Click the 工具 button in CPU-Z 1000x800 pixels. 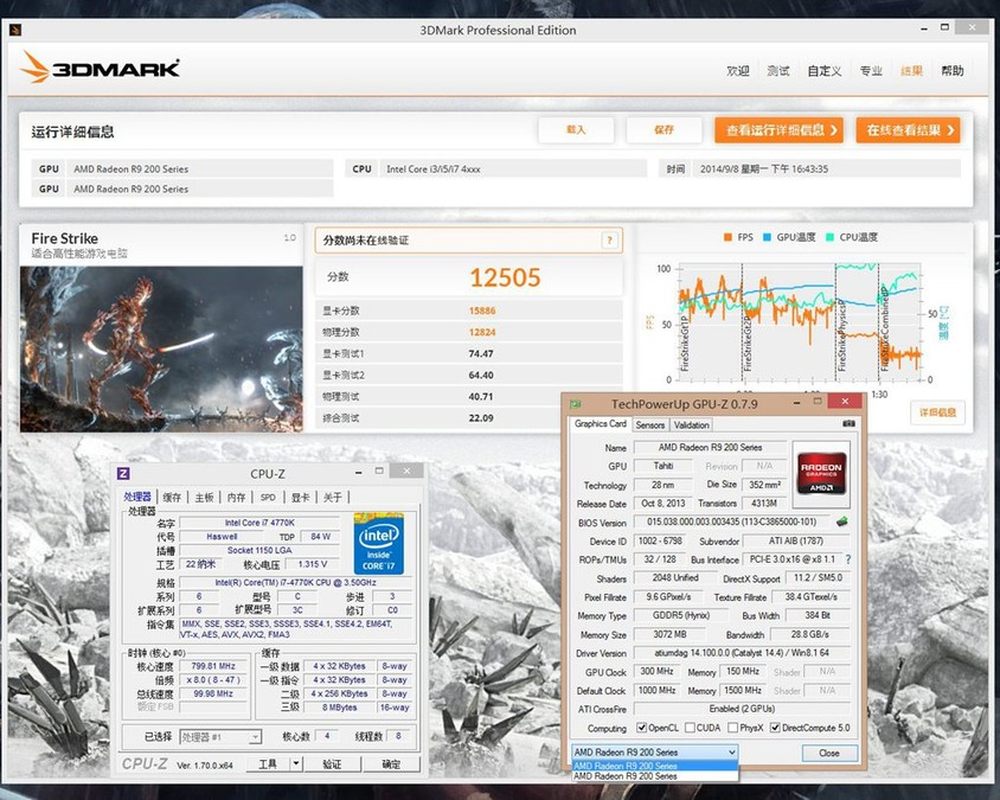coord(268,764)
